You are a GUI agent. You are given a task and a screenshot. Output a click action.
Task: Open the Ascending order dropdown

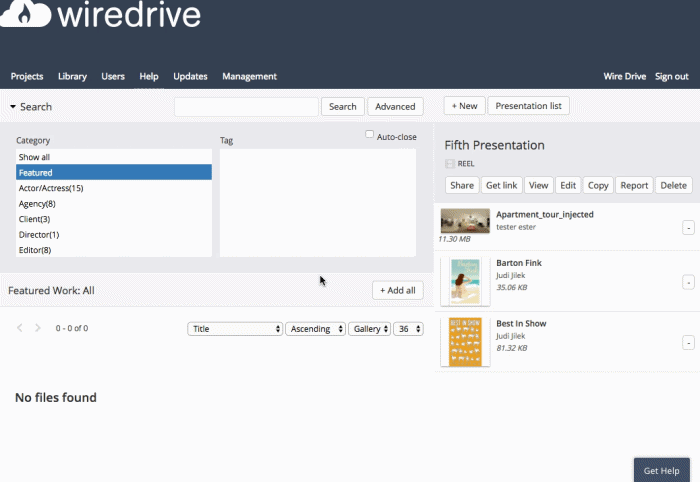click(x=315, y=329)
